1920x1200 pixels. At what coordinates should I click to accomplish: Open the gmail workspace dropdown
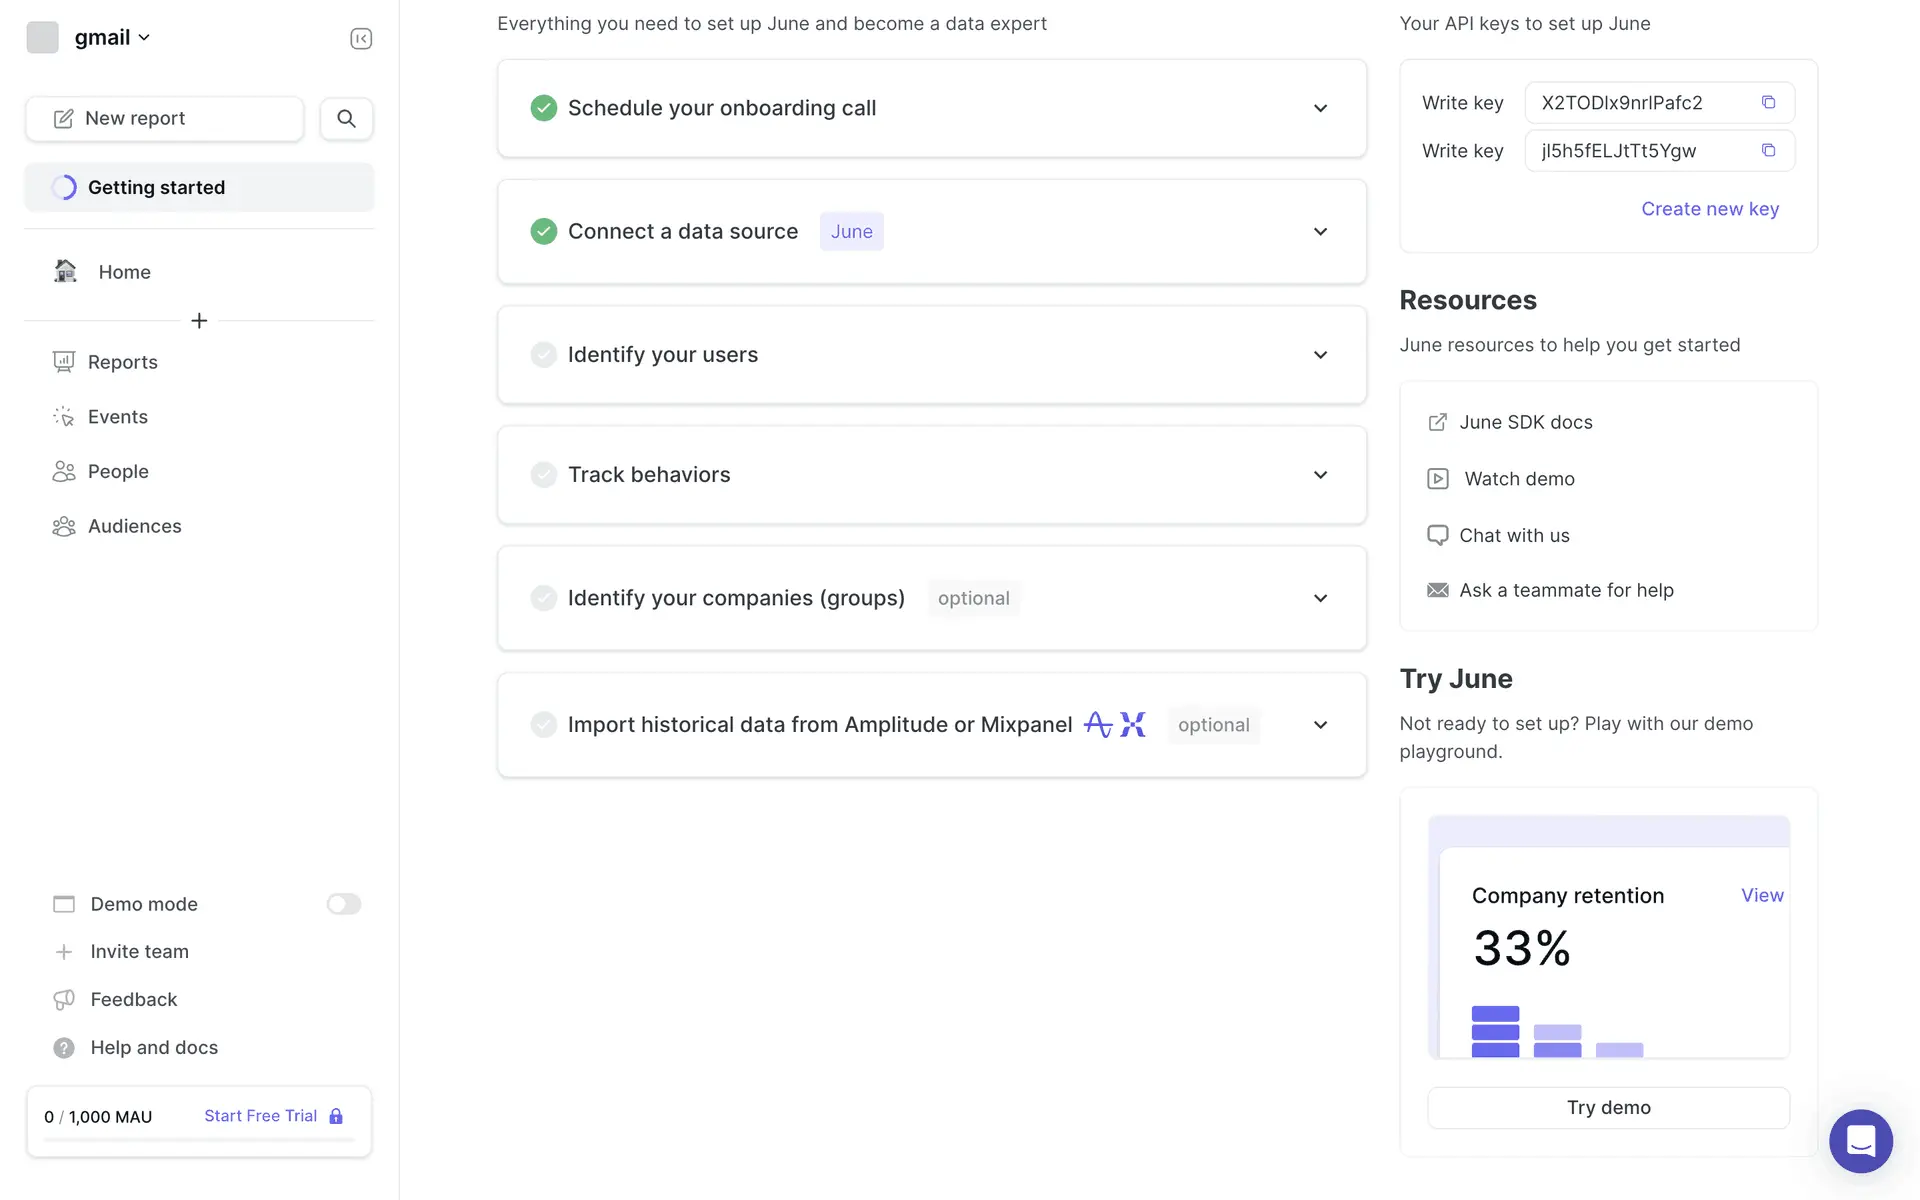(x=111, y=38)
